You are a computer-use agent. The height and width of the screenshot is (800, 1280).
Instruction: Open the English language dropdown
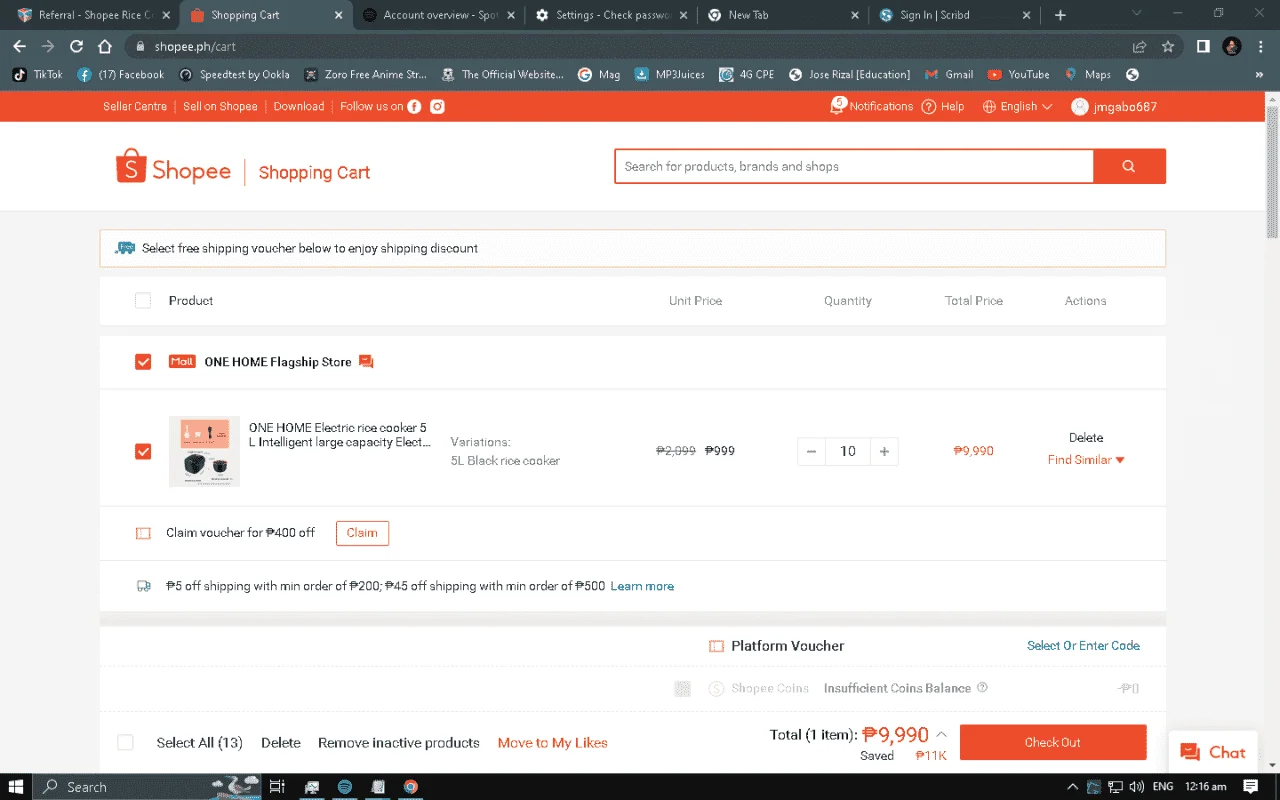pyautogui.click(x=1017, y=106)
